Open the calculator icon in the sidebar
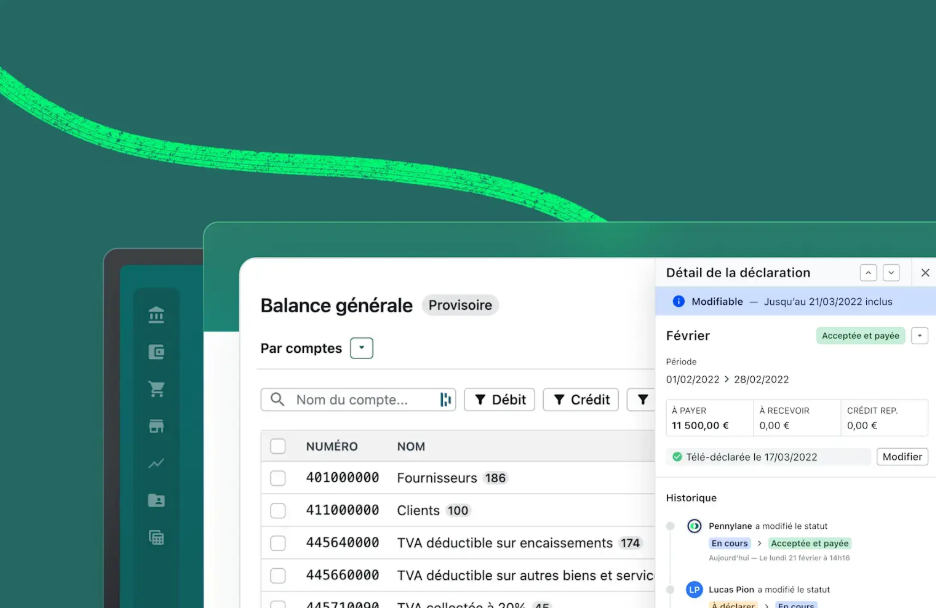The width and height of the screenshot is (936, 608). tap(156, 537)
